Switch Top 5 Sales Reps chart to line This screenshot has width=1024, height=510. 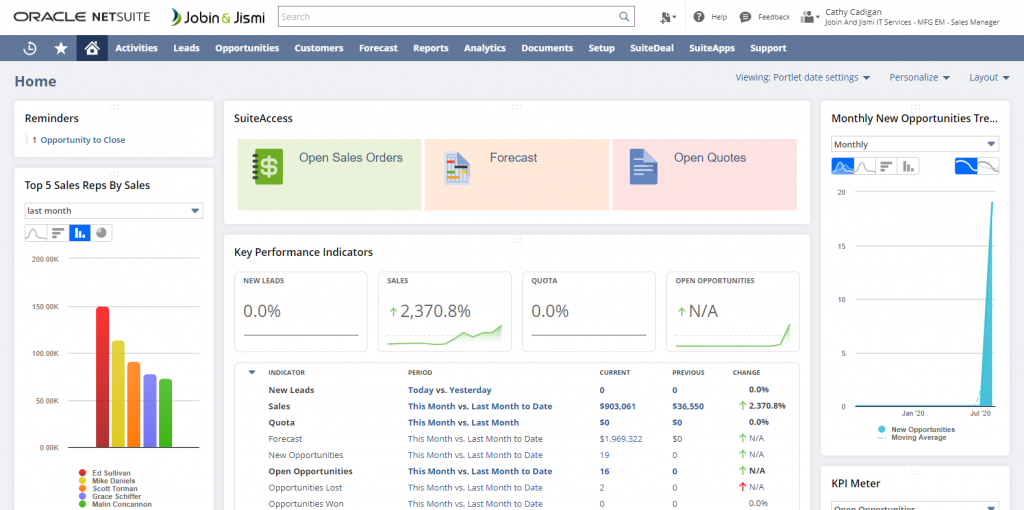36,232
